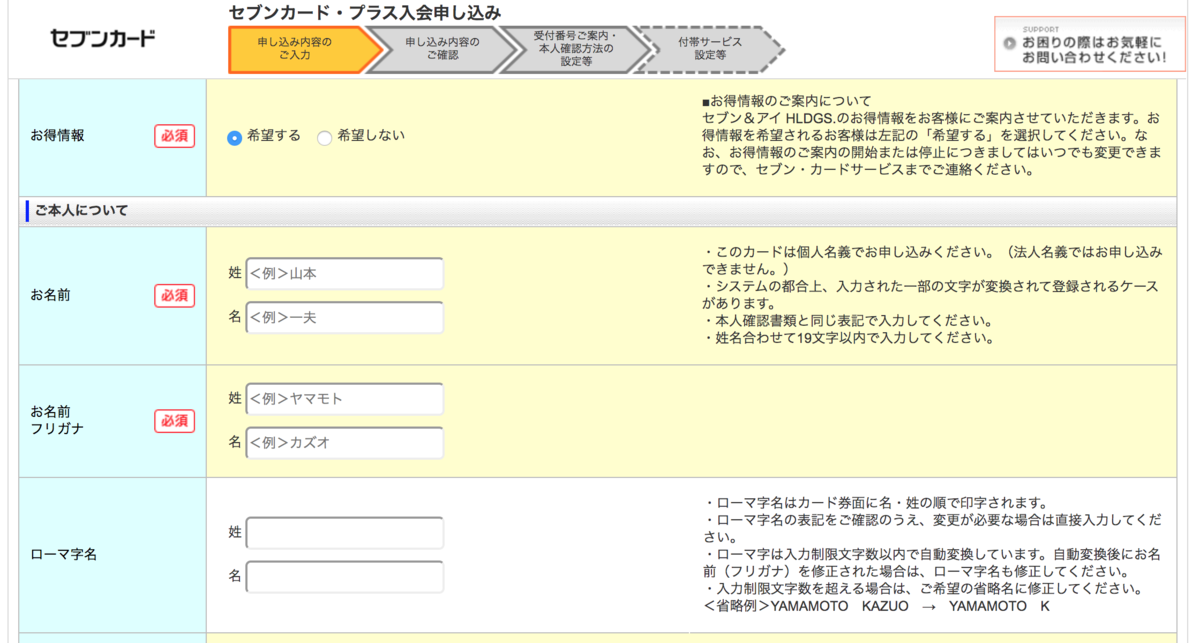Click the ローマ字名はカード券面に名・姓の順 note

tap(875, 503)
